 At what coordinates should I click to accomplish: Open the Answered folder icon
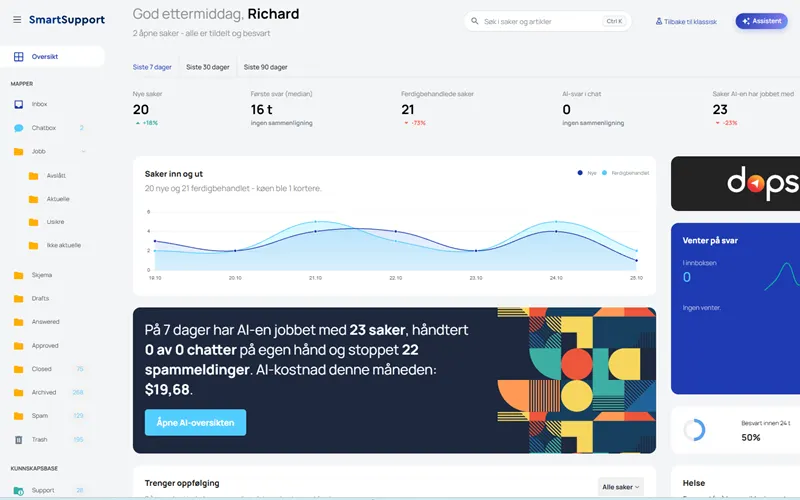(18, 322)
